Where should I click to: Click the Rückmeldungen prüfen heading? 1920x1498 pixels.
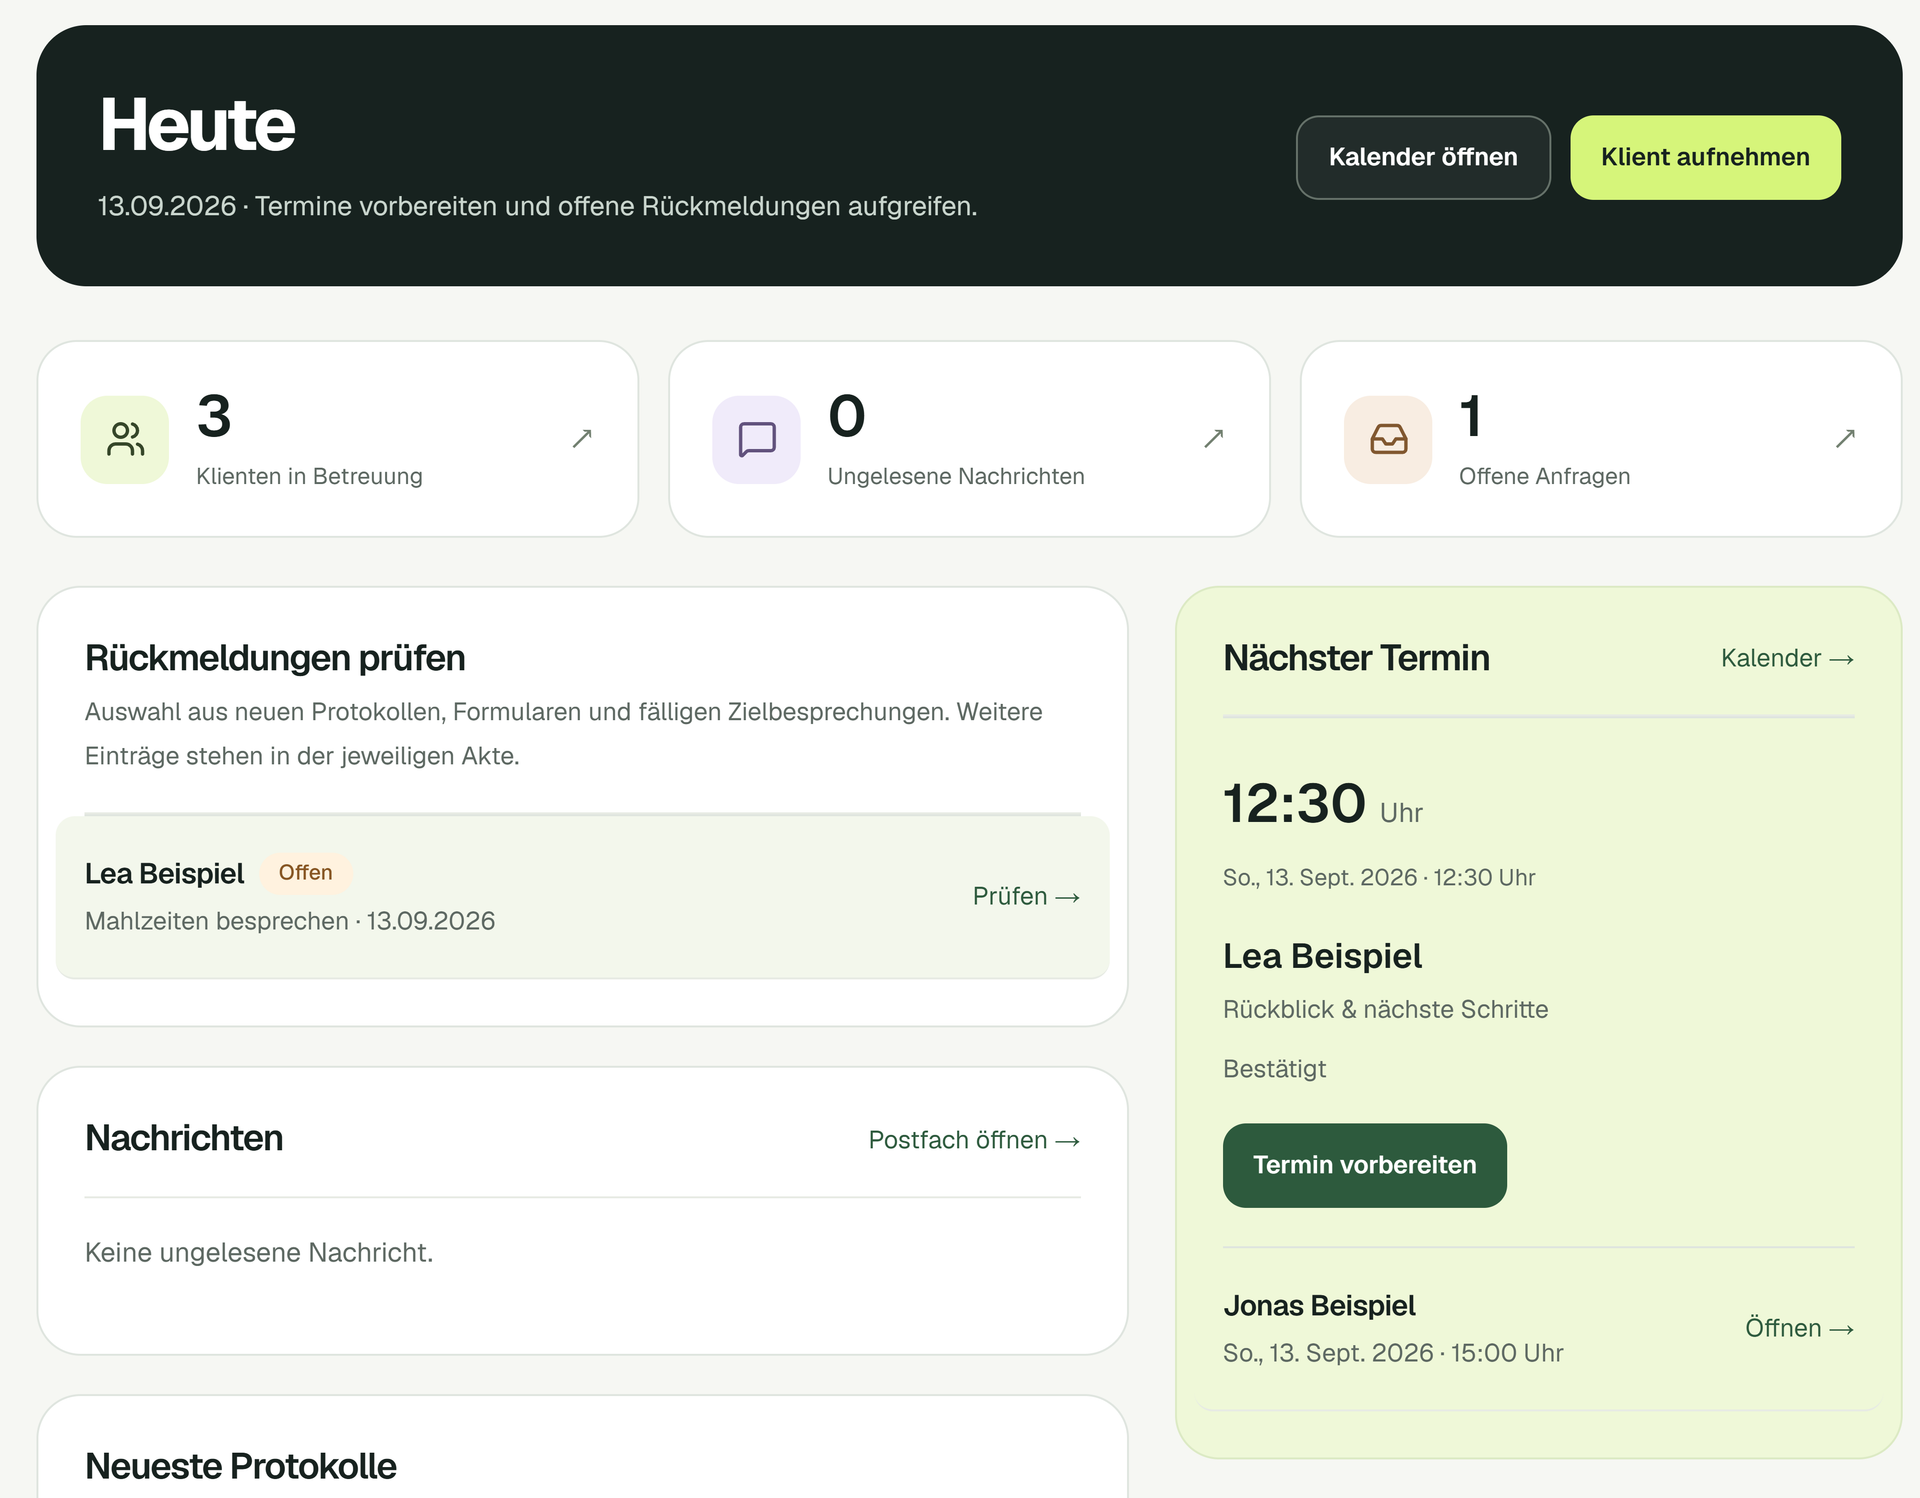point(275,658)
